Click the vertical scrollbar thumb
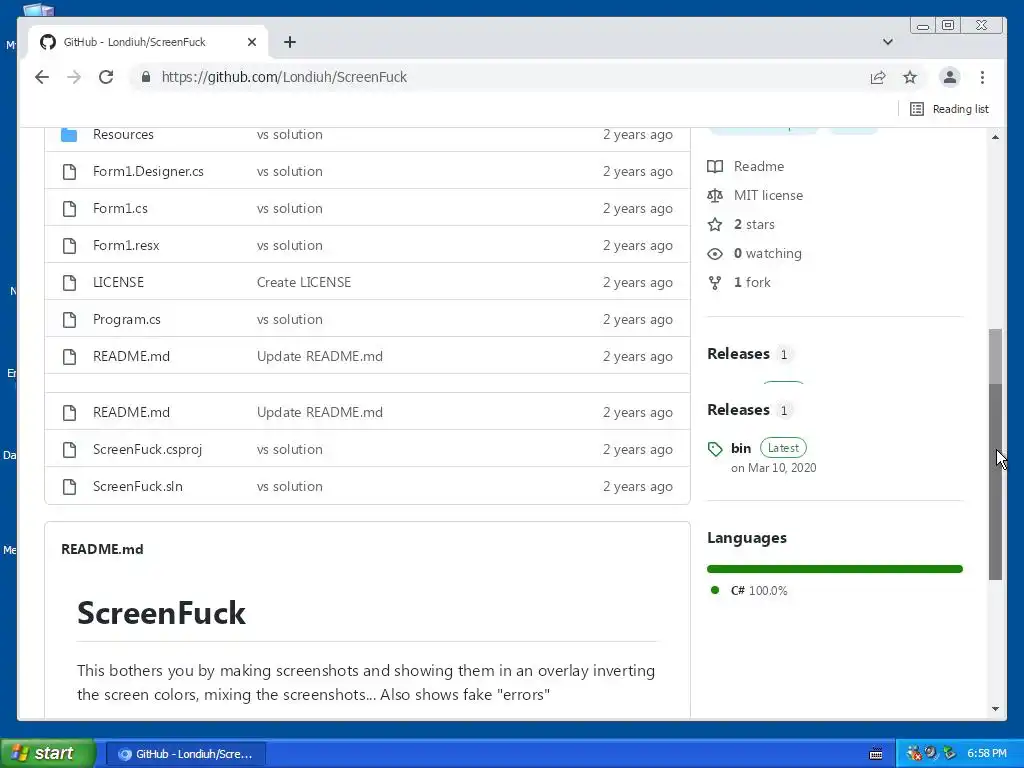 995,454
